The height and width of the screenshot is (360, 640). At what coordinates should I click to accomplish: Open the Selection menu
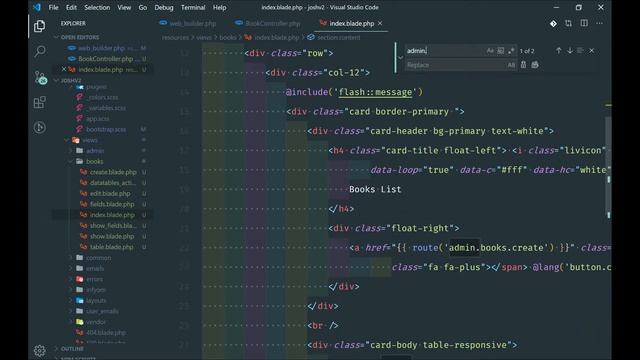[97, 7]
